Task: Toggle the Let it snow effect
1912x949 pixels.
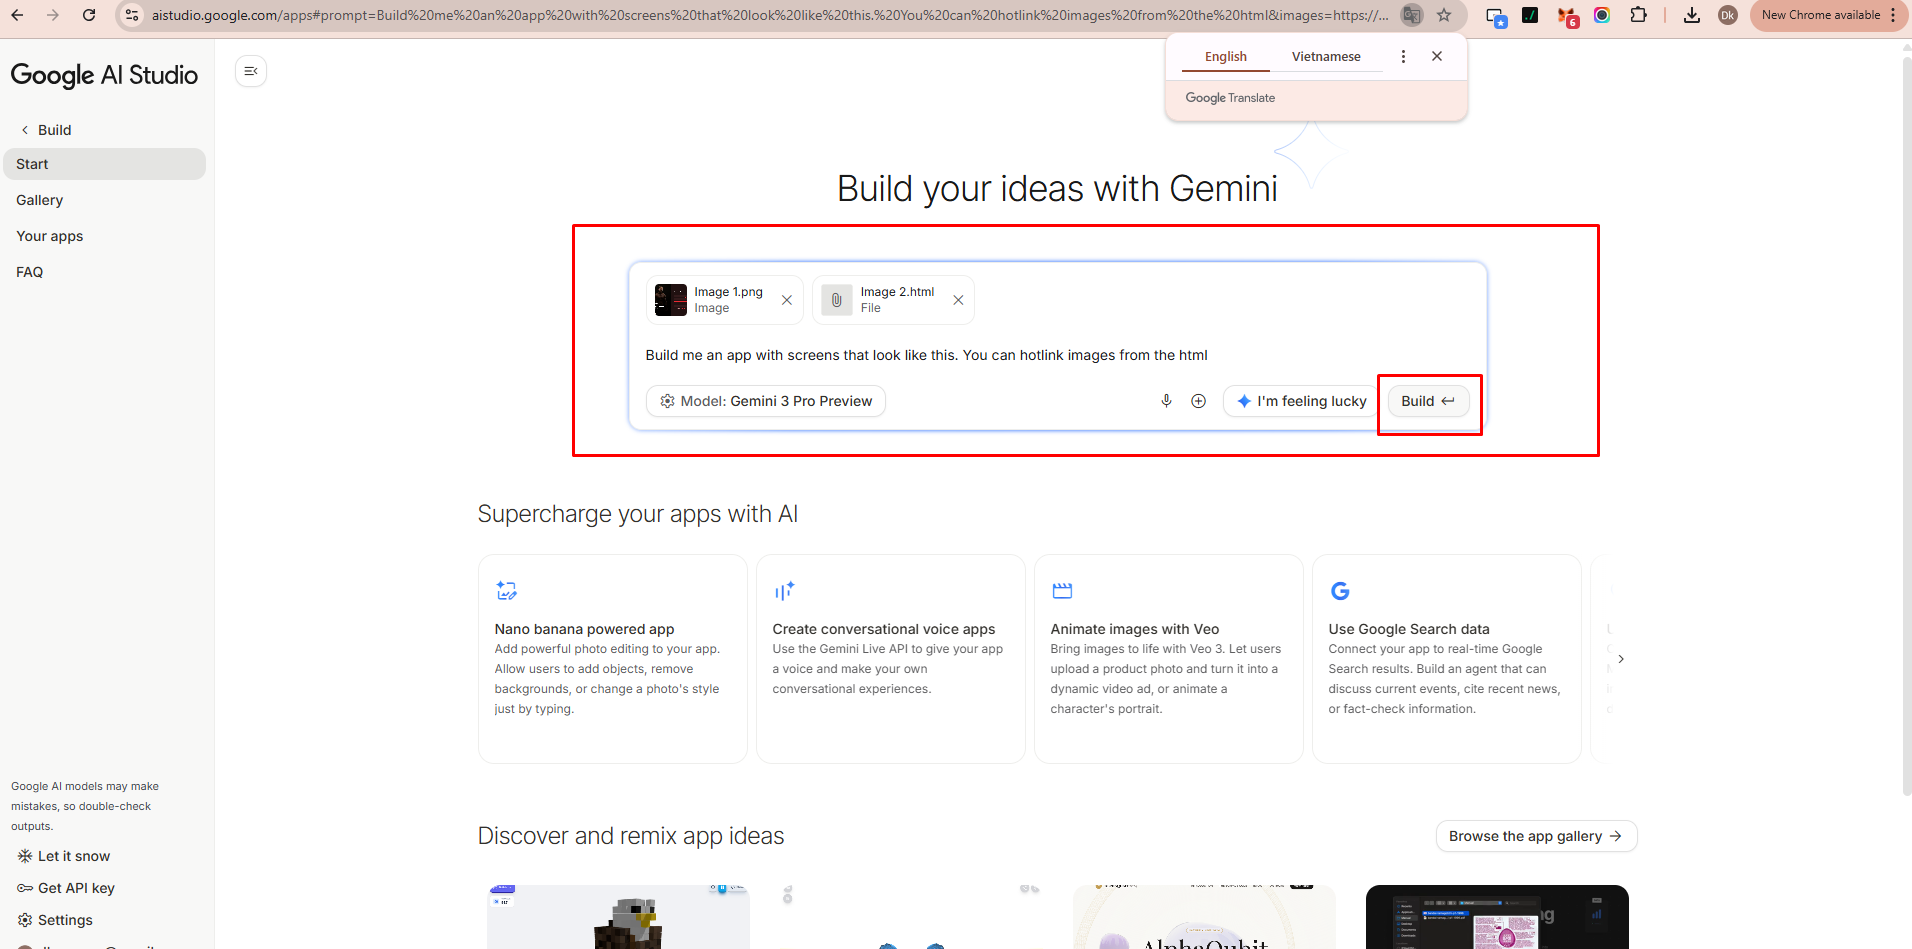Action: coord(64,856)
